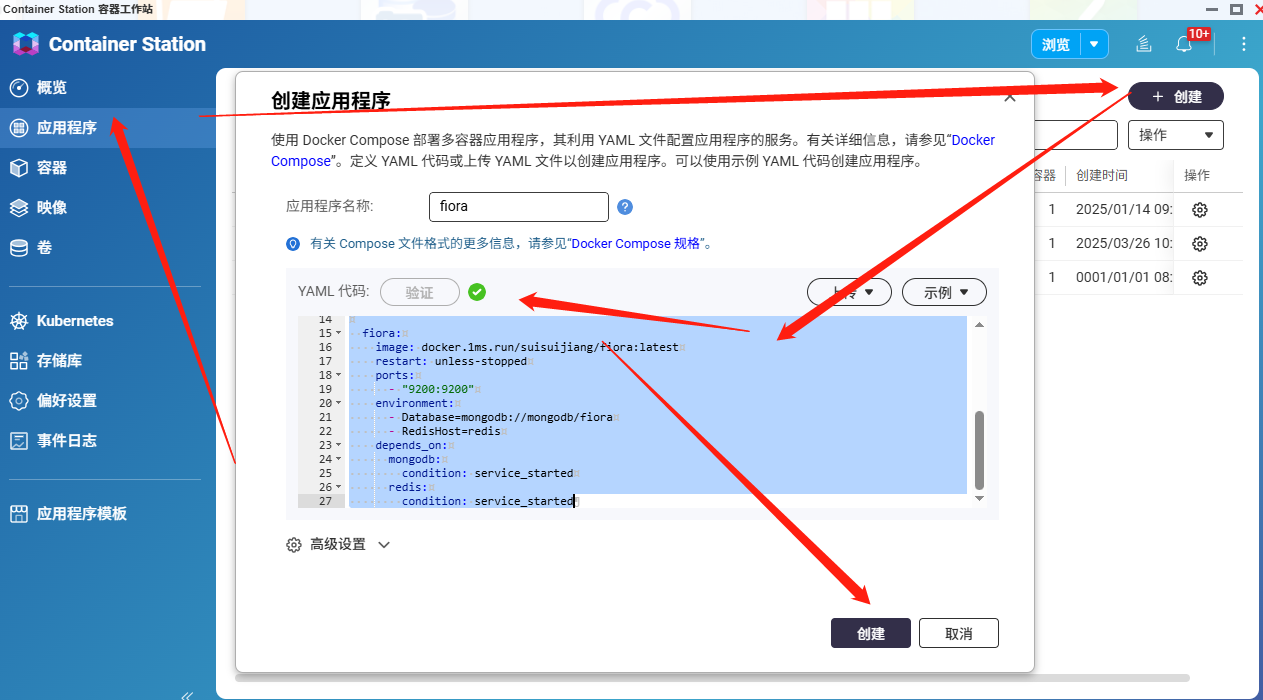Click the Validate (验证) button

[x=420, y=292]
